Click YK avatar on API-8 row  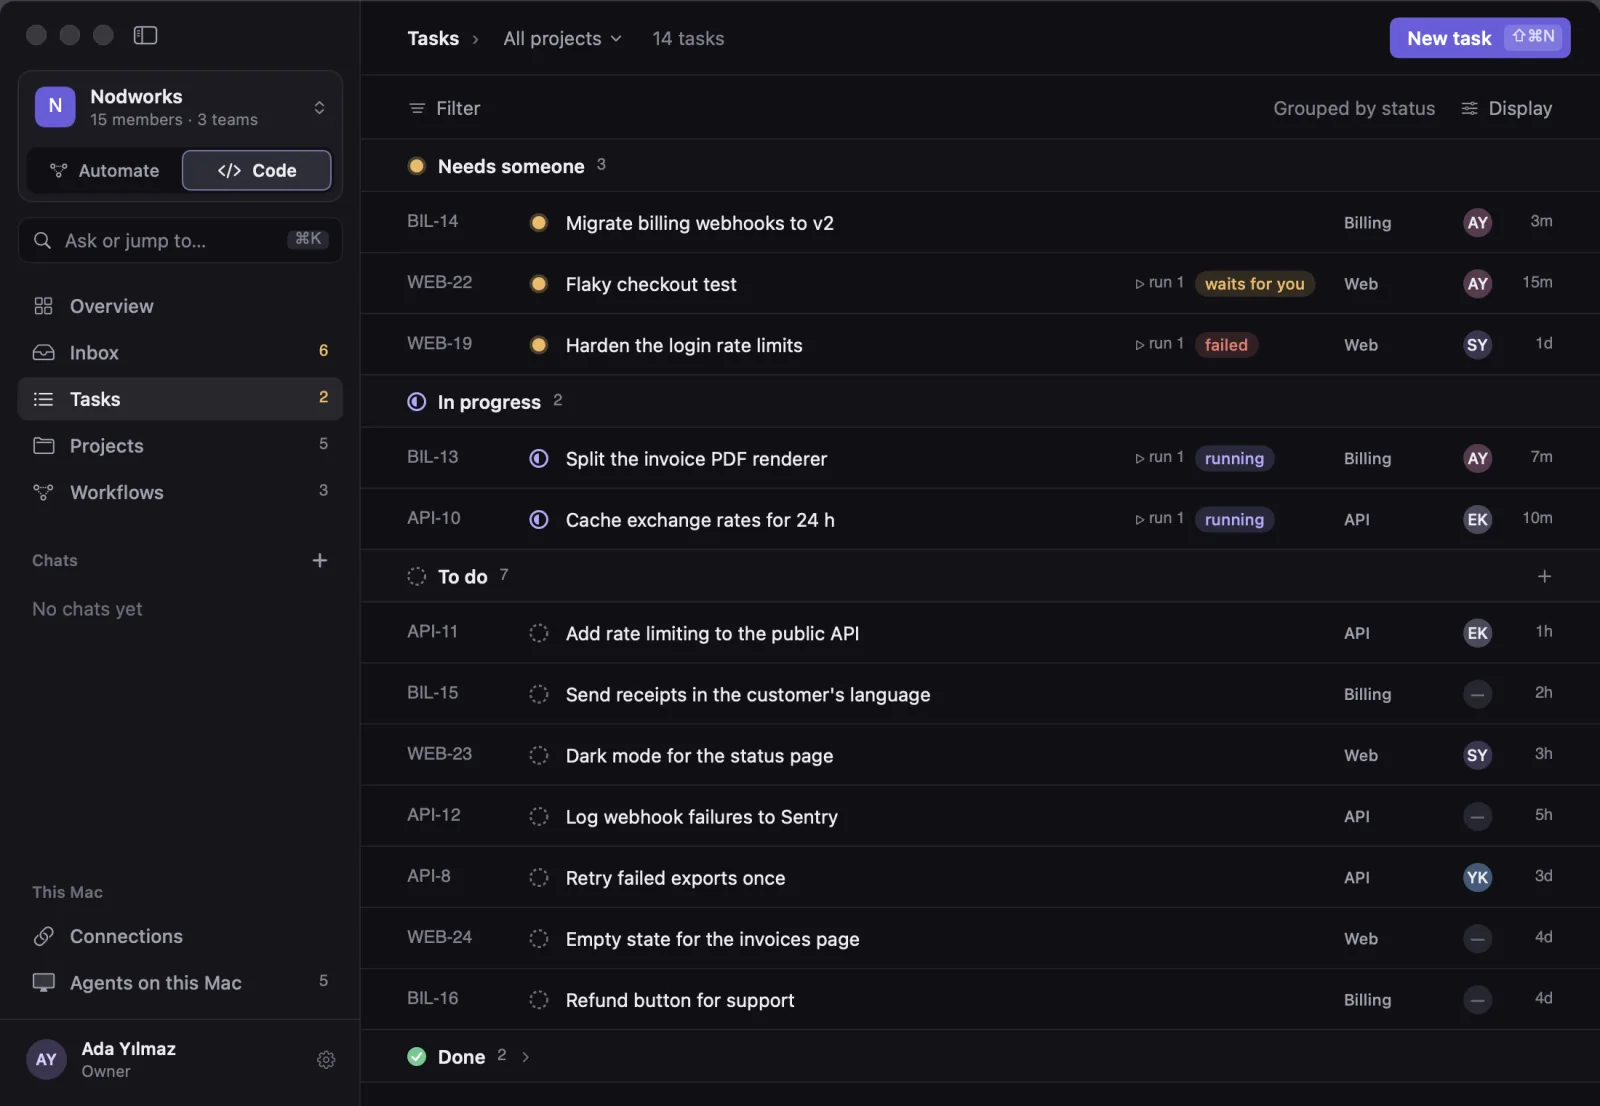point(1477,877)
